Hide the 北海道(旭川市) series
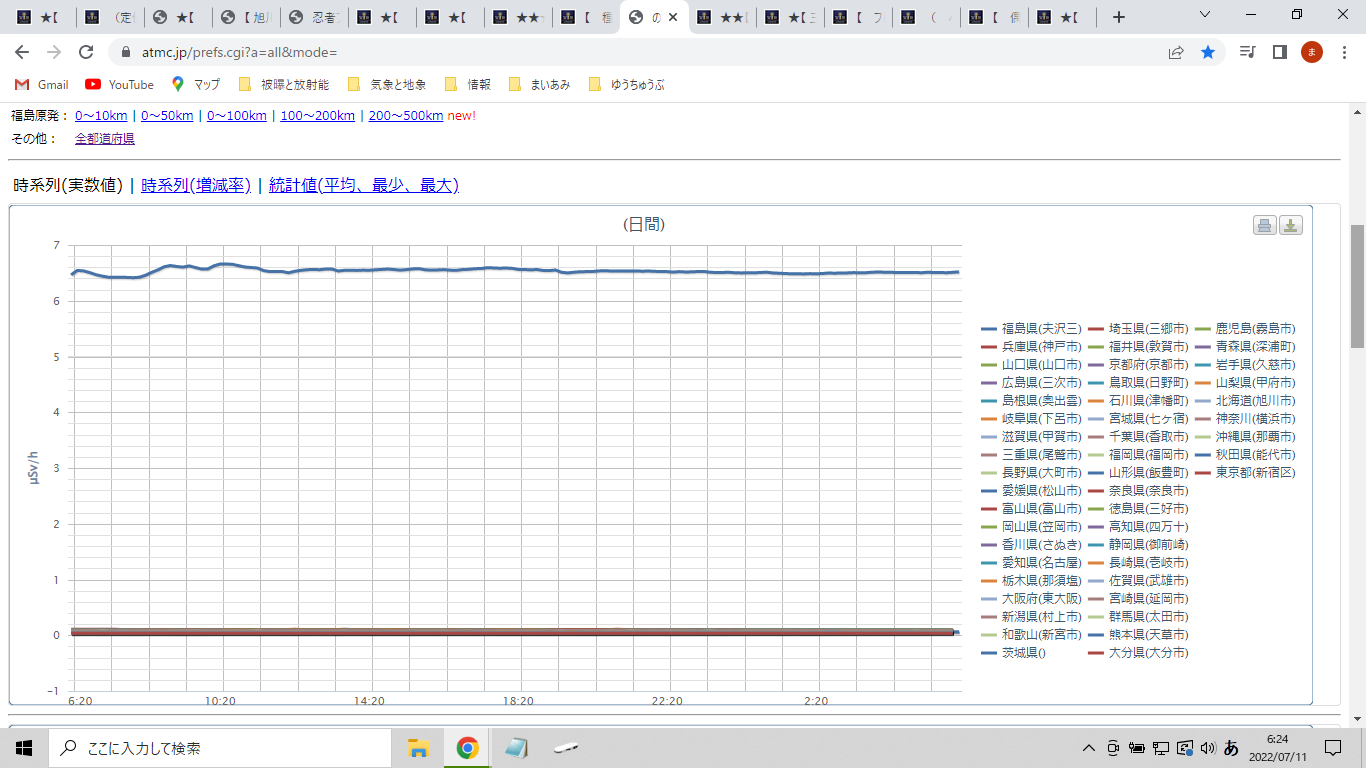1366x768 pixels. [x=1245, y=400]
